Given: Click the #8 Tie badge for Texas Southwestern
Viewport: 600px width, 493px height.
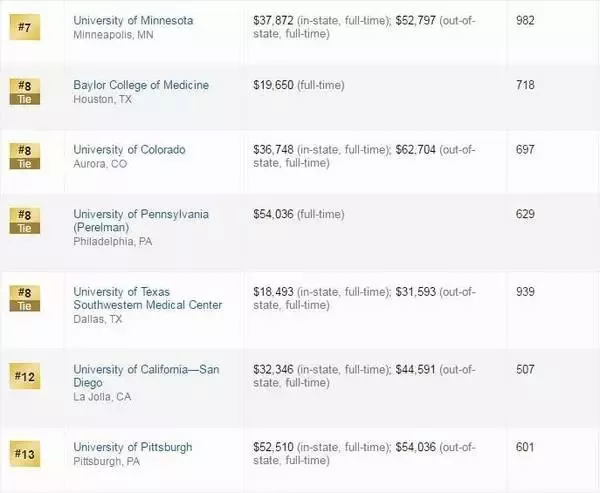Looking at the screenshot, I should pyautogui.click(x=24, y=299).
